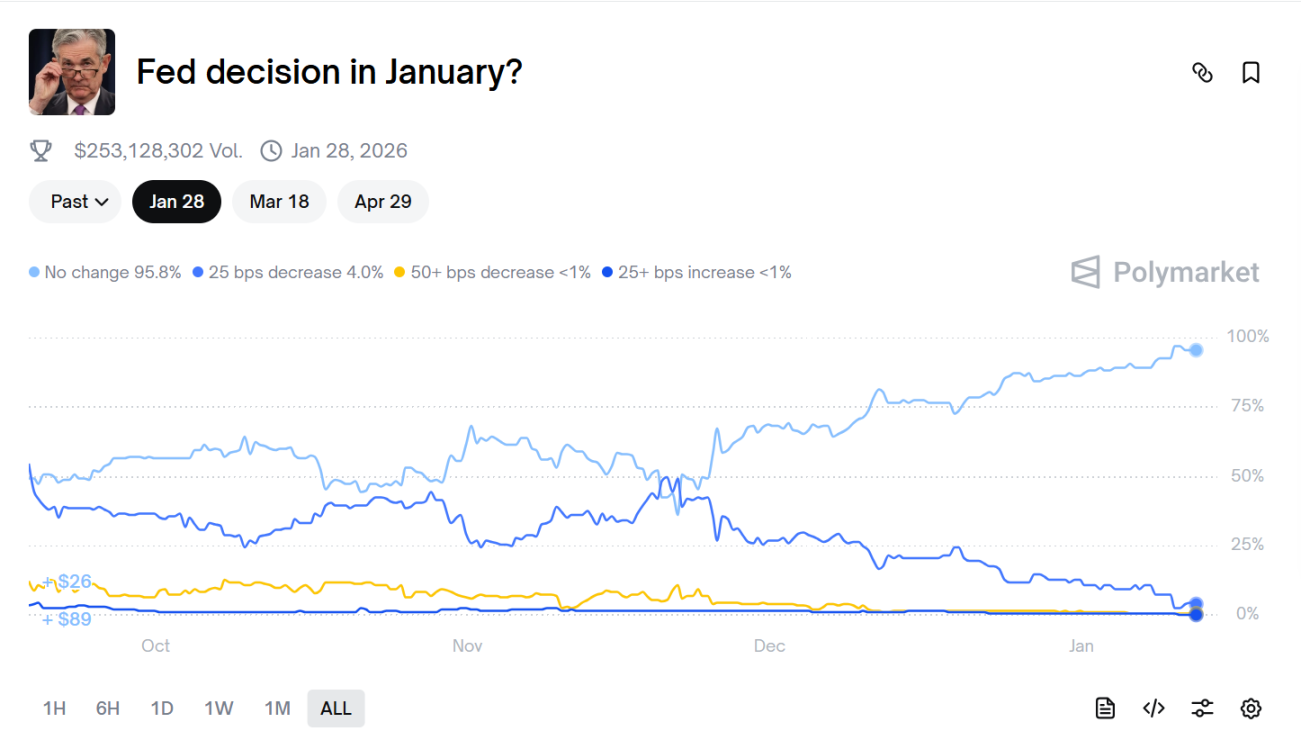Image resolution: width=1301 pixels, height=740 pixels.
Task: Toggle the No change legend series
Action: pos(105,272)
